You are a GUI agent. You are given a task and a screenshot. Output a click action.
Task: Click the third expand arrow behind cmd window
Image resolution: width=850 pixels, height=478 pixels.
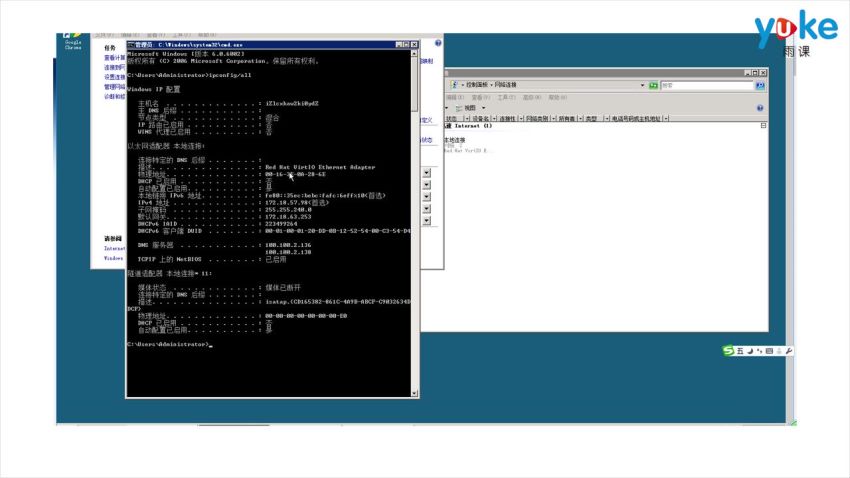point(427,197)
